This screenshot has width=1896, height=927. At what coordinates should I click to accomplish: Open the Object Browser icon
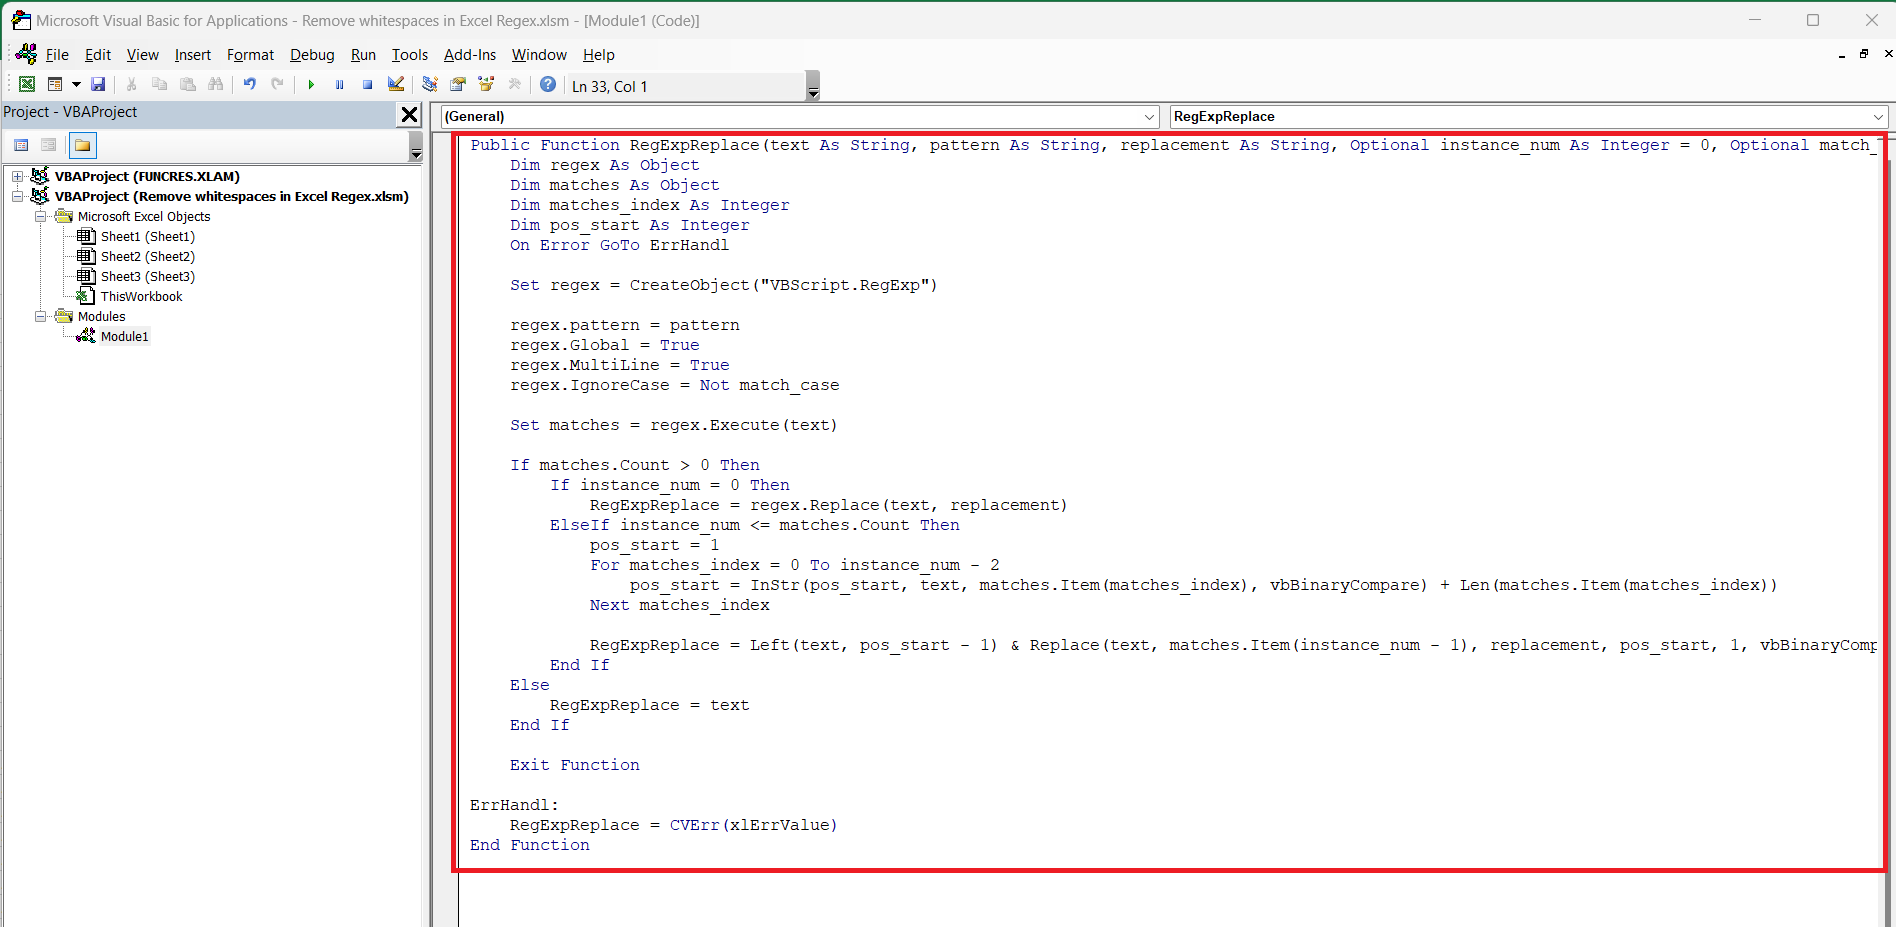(485, 85)
